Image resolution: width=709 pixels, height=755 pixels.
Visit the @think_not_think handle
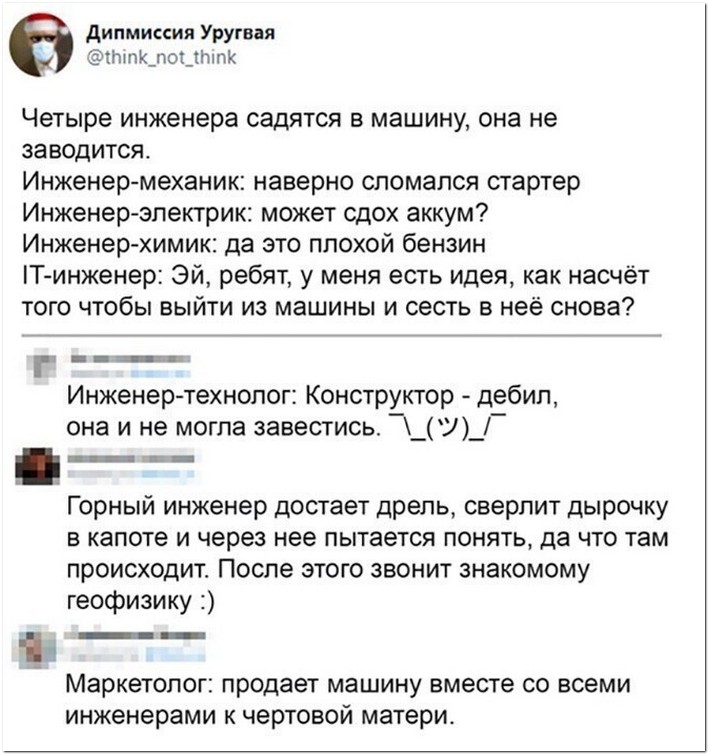161,57
